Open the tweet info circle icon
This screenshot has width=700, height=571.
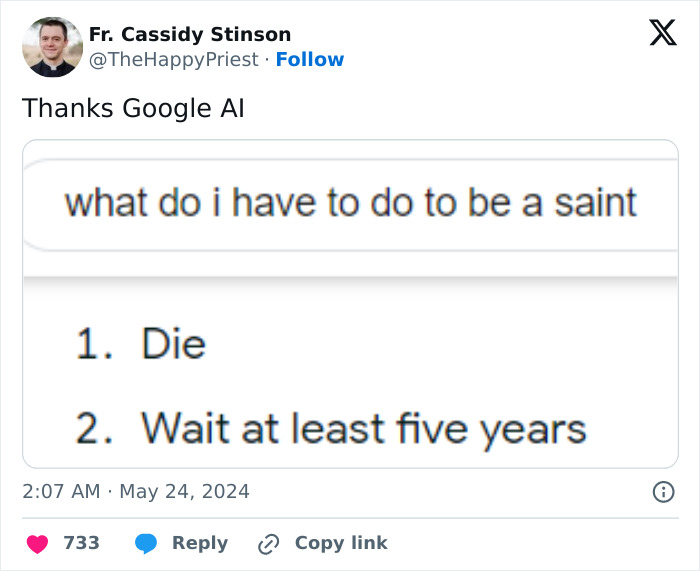click(x=662, y=492)
